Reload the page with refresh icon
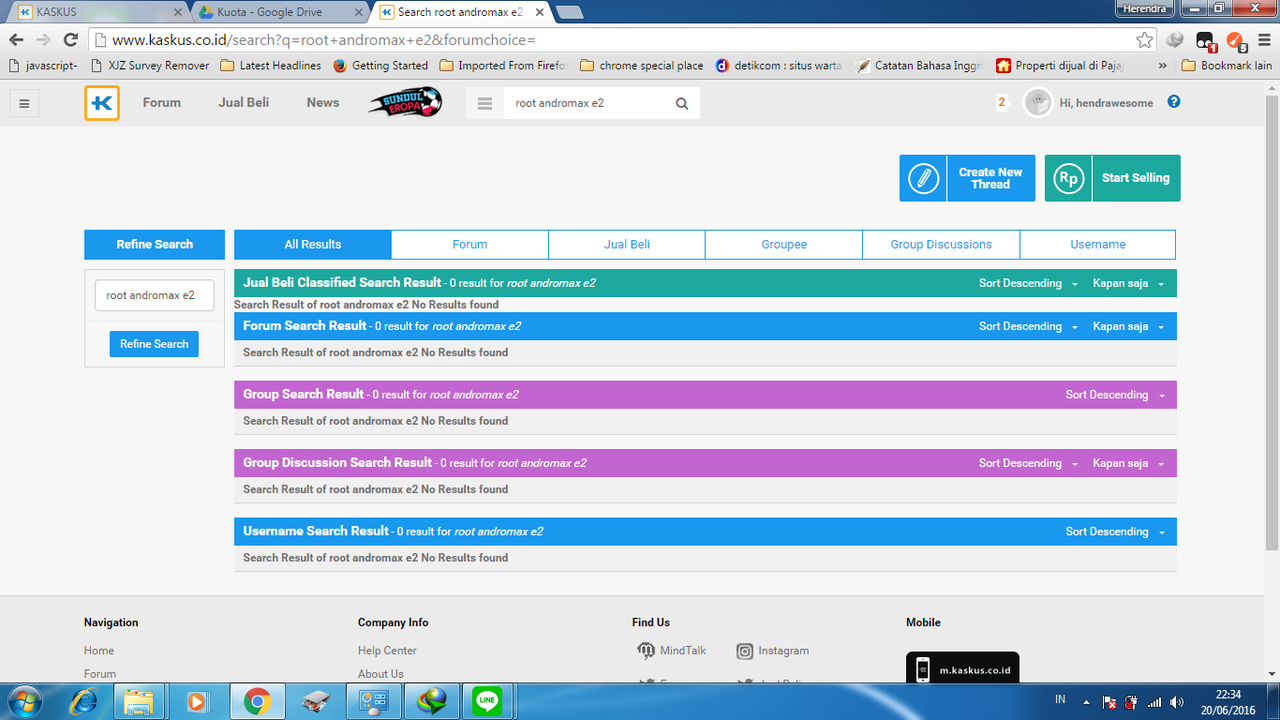The width and height of the screenshot is (1280, 720). (x=70, y=40)
